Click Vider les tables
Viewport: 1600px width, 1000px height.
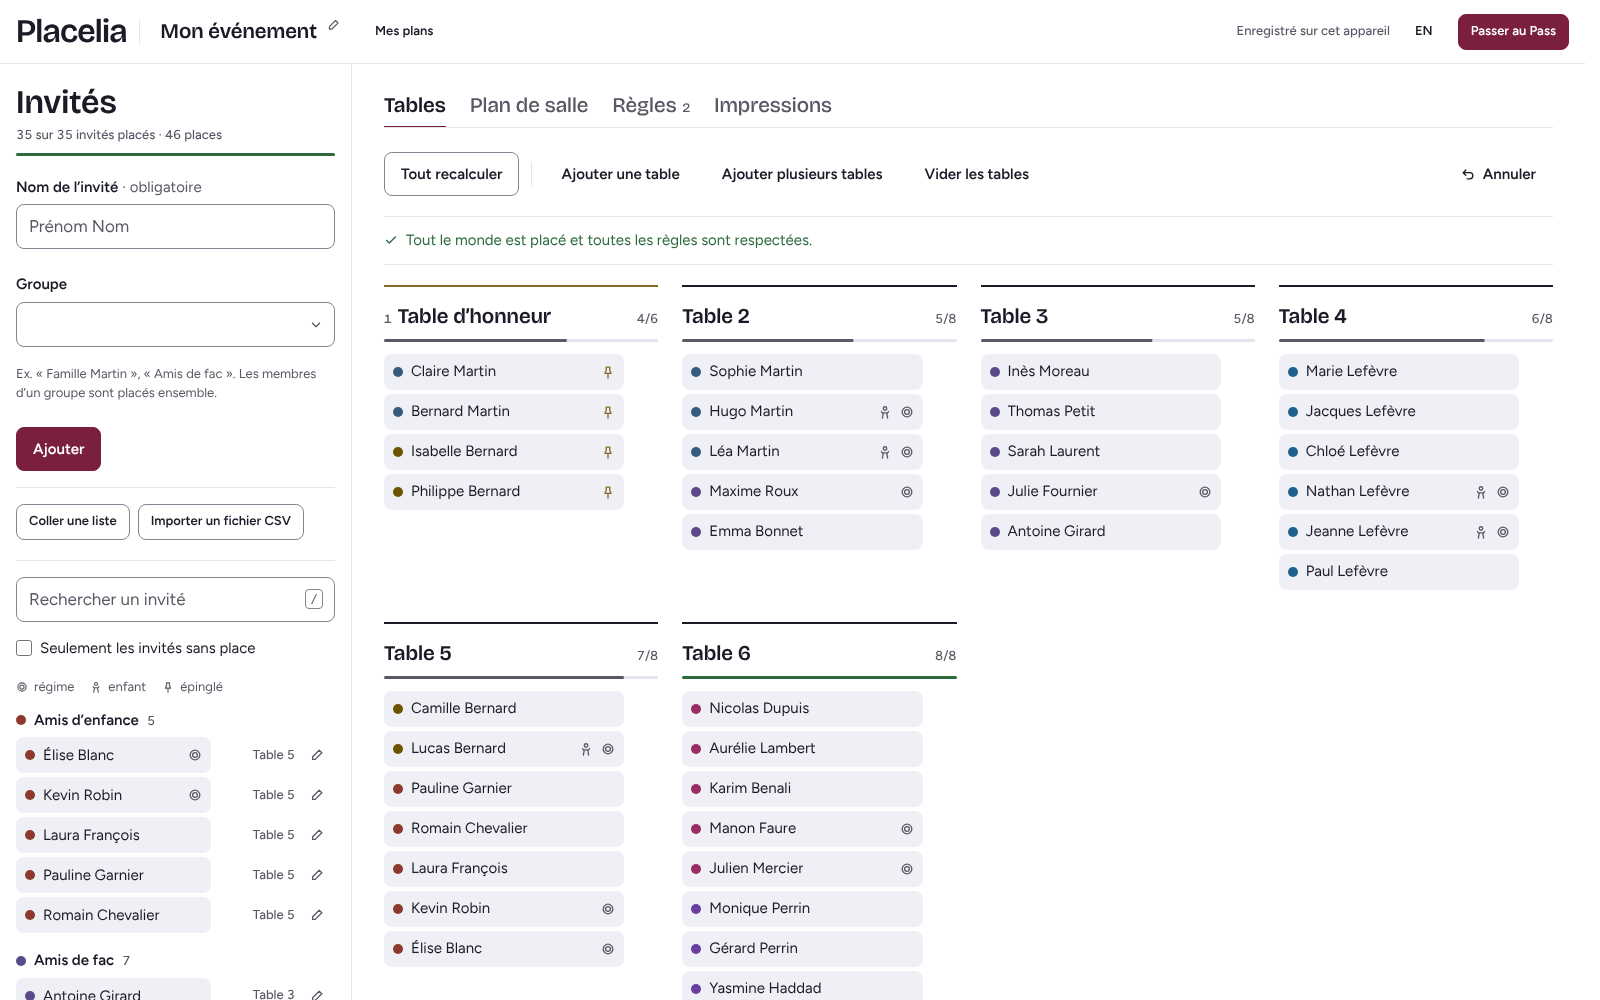tap(977, 174)
